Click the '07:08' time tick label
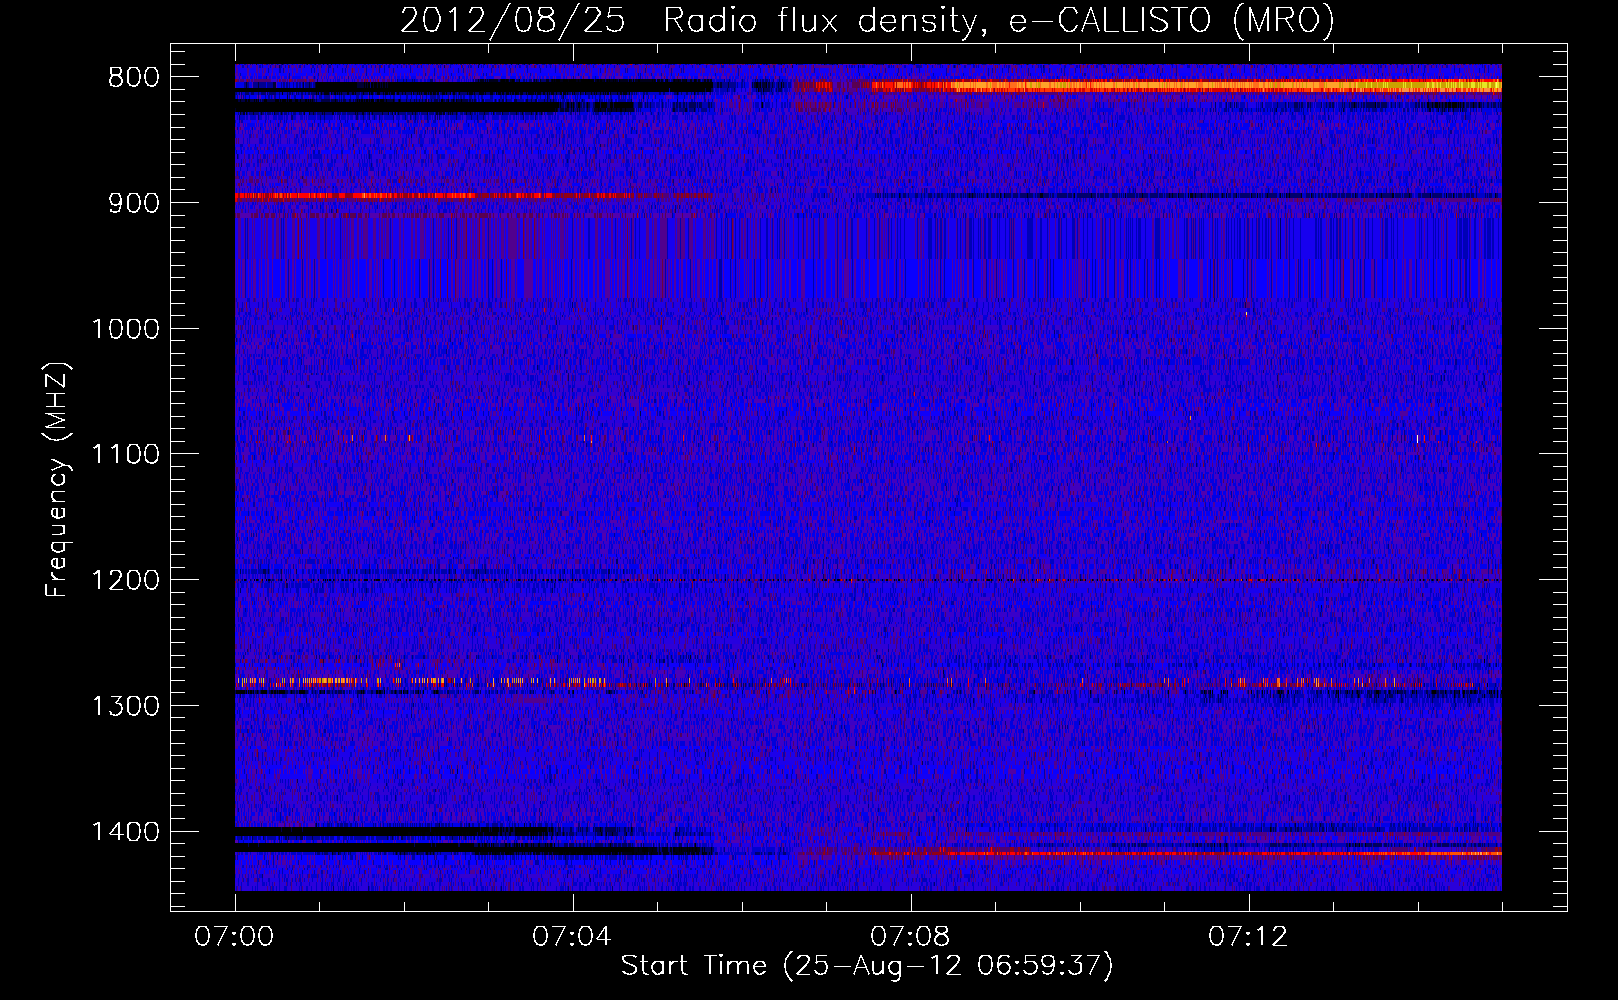Image resolution: width=1618 pixels, height=1000 pixels. coord(910,937)
